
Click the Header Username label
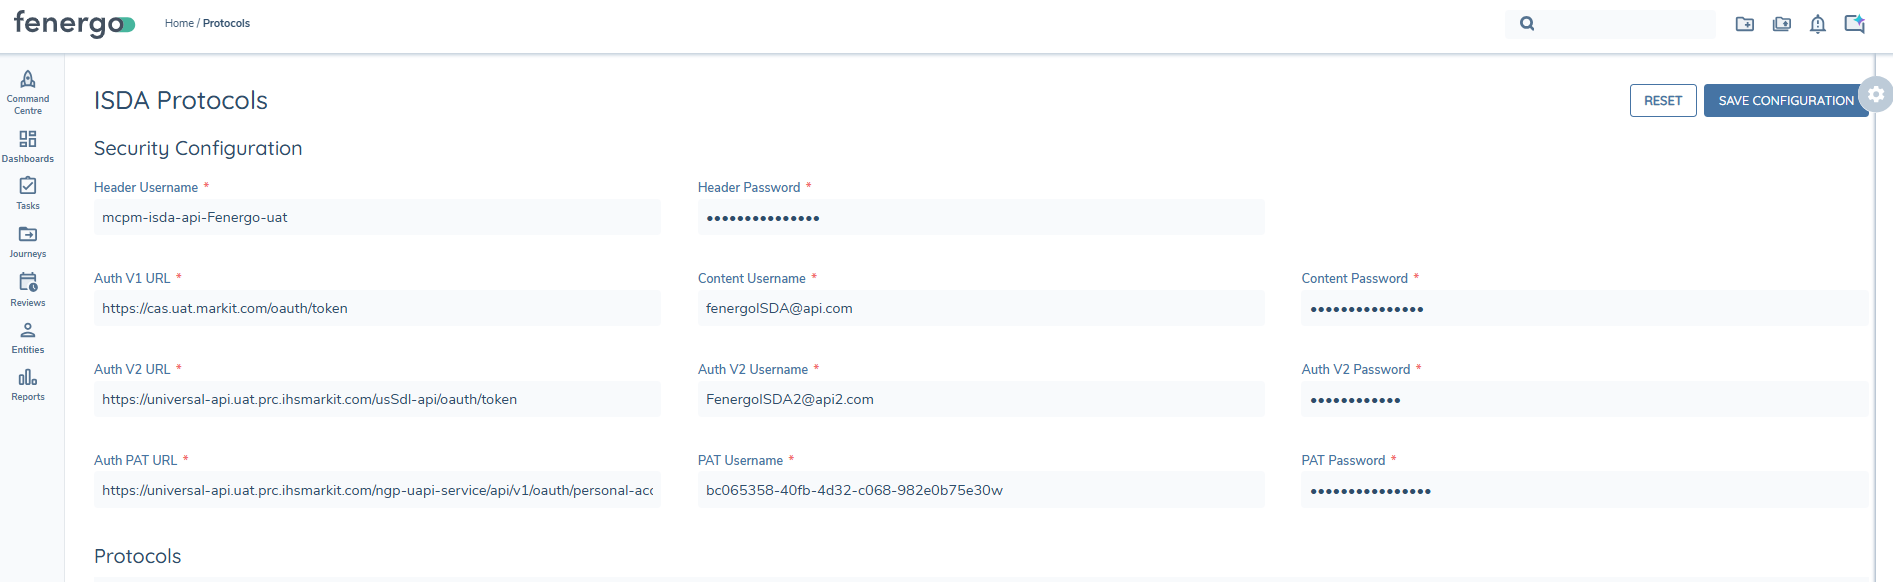click(146, 187)
